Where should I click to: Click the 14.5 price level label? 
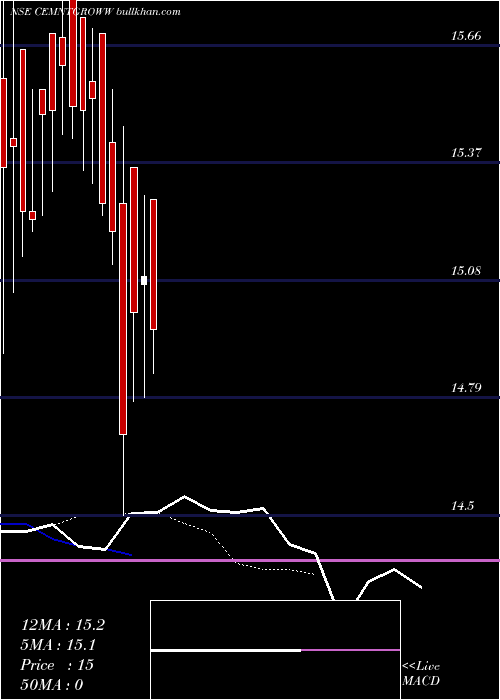pyautogui.click(x=462, y=506)
